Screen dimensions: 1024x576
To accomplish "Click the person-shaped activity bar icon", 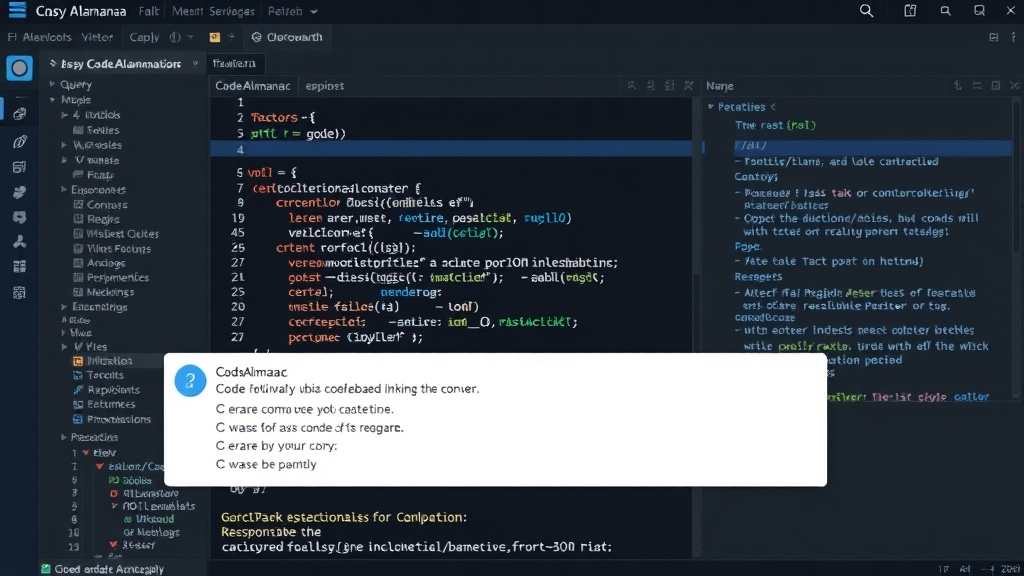I will 20,242.
